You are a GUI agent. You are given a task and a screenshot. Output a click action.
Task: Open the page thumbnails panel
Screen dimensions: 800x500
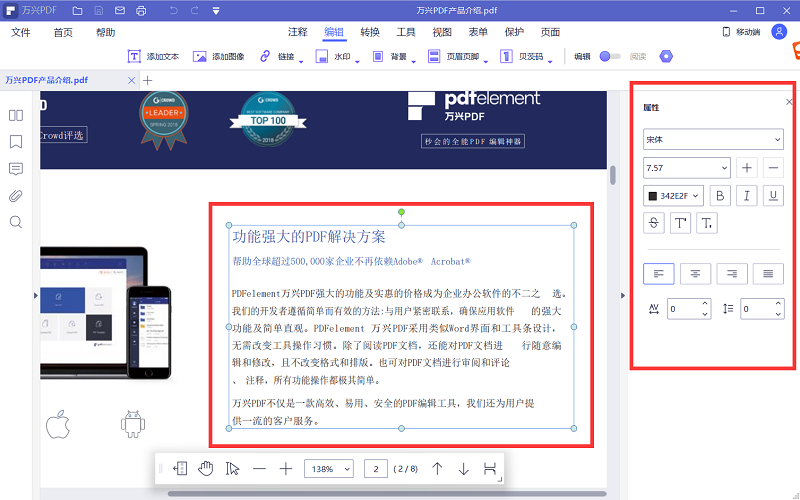(x=16, y=115)
